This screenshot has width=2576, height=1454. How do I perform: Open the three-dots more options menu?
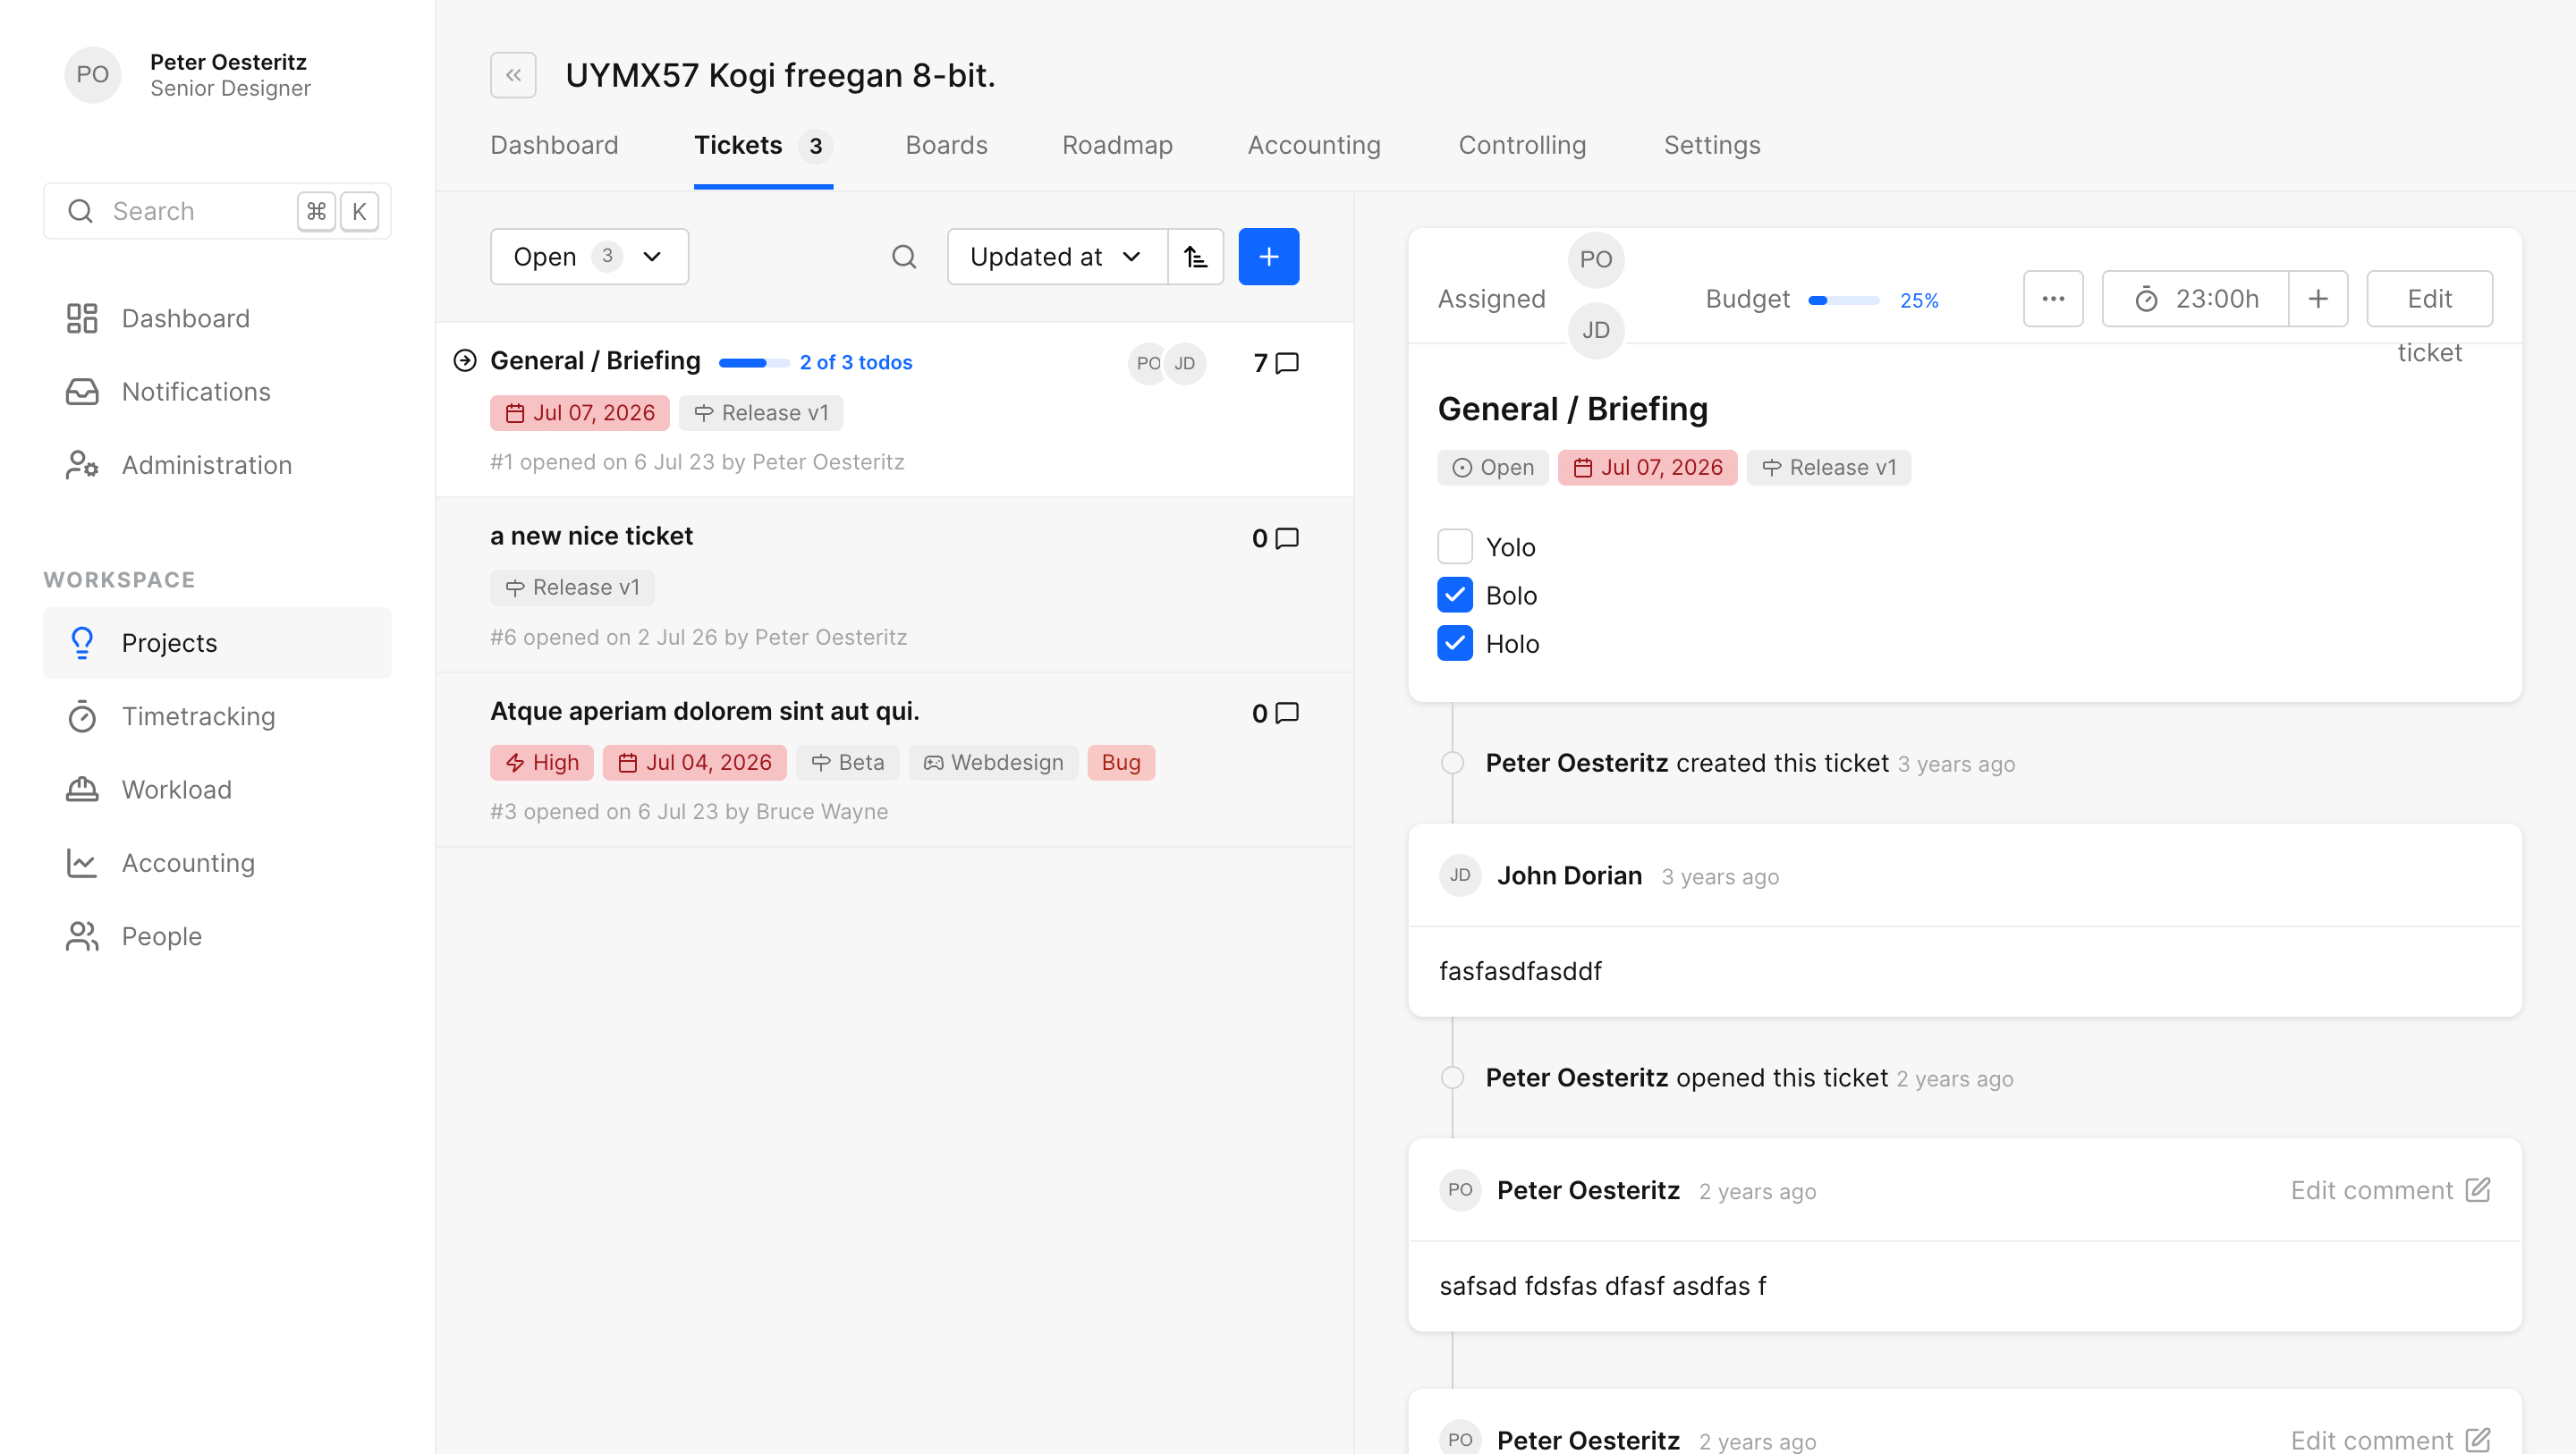click(x=2053, y=299)
